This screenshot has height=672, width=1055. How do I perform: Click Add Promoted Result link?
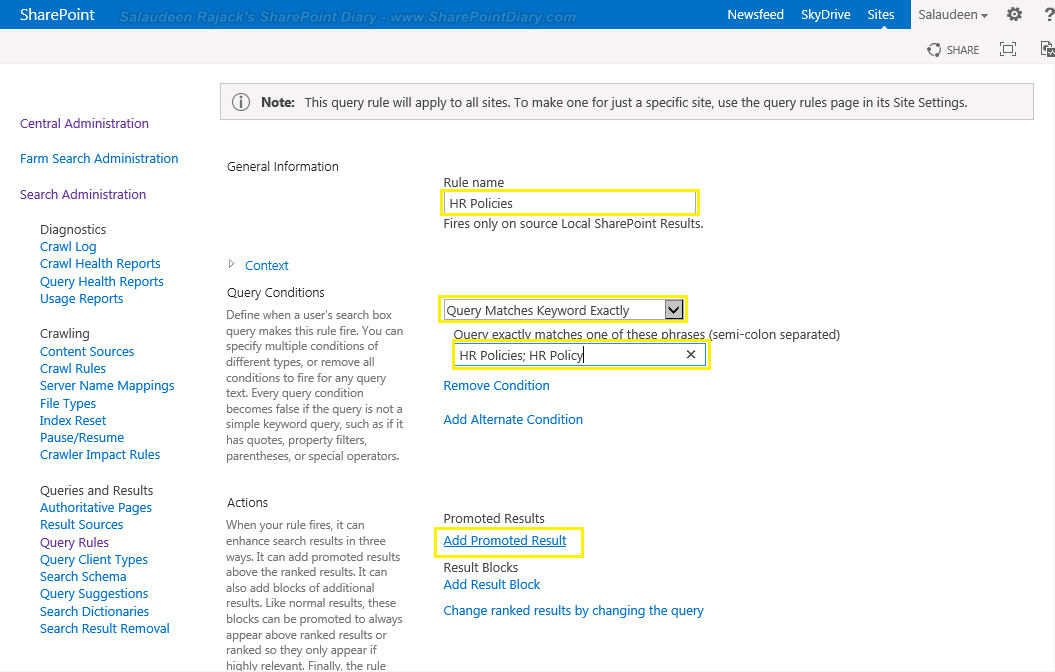[505, 540]
